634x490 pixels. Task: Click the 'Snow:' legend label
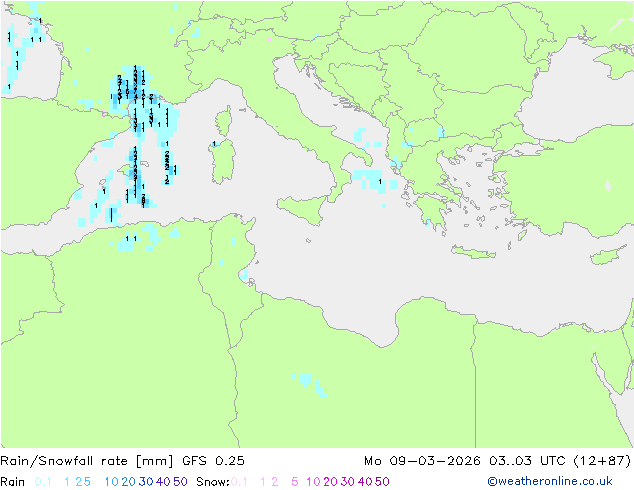(x=213, y=482)
